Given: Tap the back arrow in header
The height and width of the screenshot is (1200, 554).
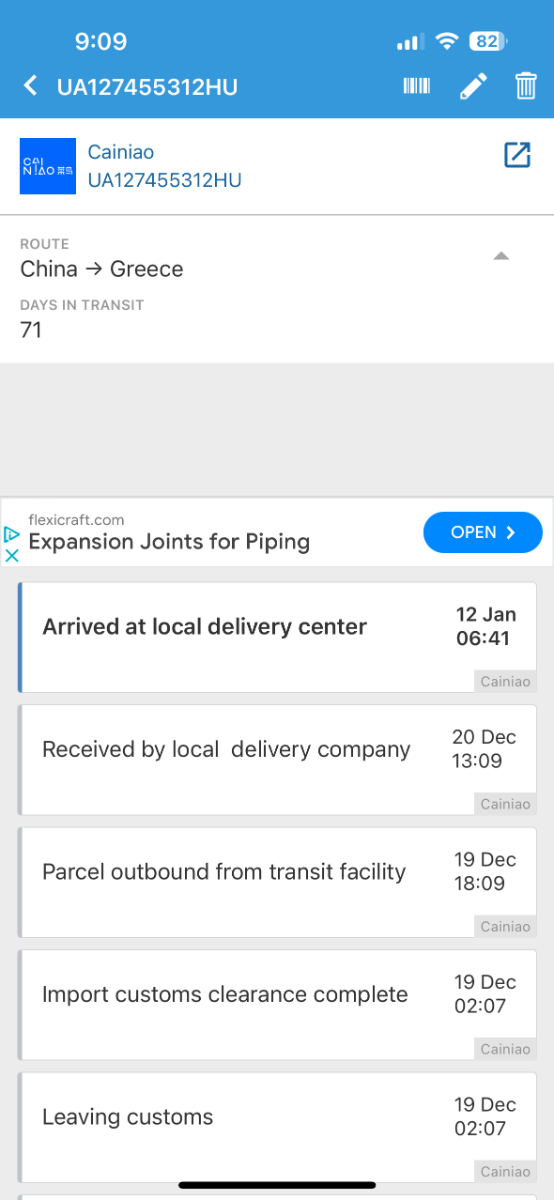Looking at the screenshot, I should coord(30,86).
